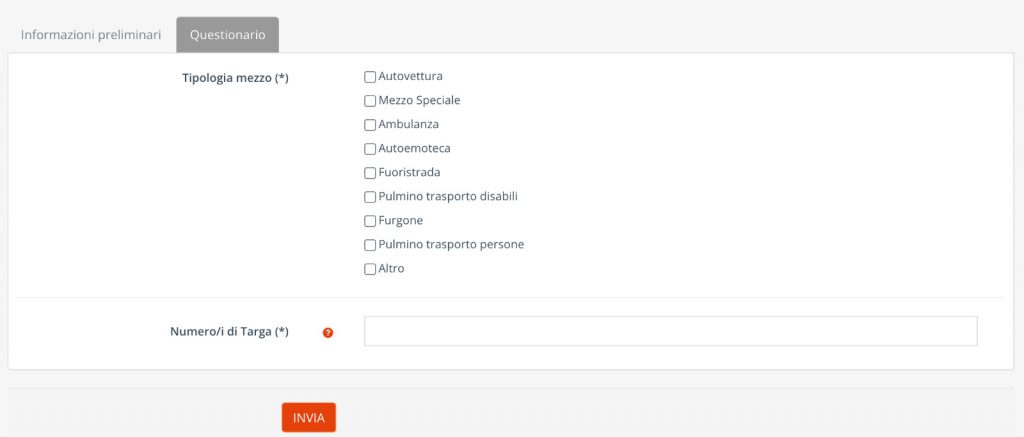
Task: Open the Questionario tab
Action: [x=227, y=35]
